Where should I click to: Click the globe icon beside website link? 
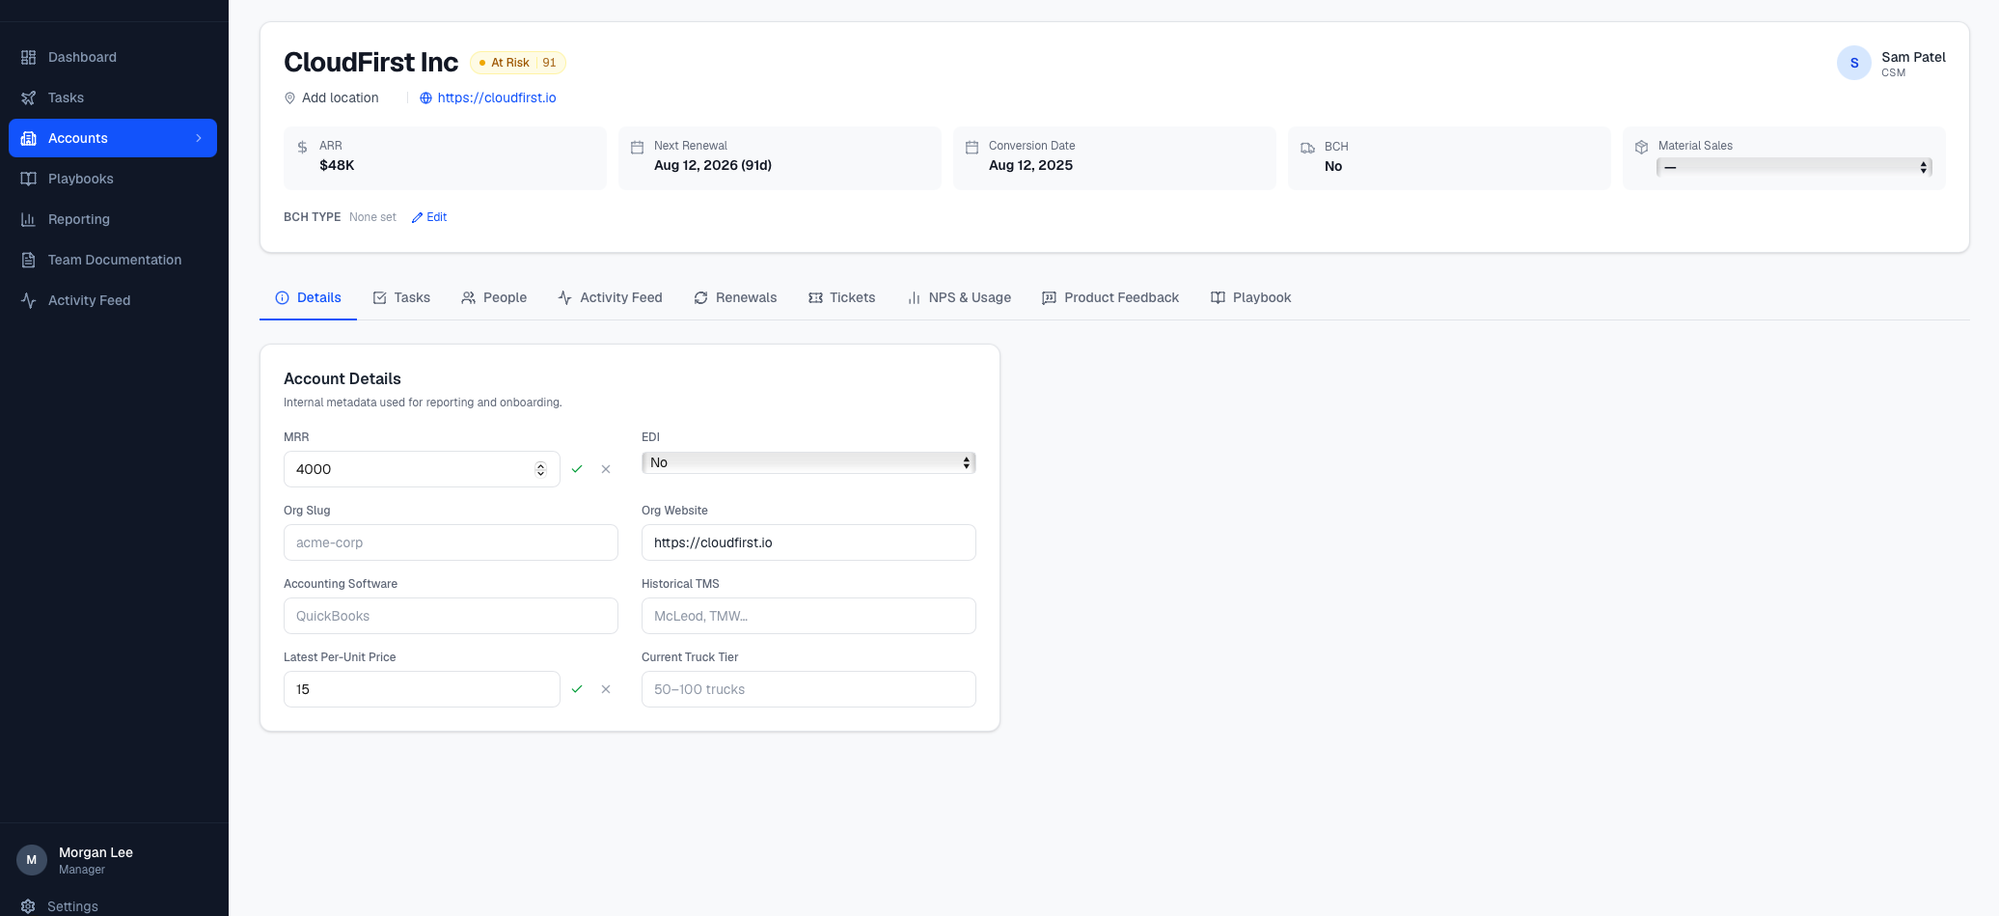(x=426, y=98)
